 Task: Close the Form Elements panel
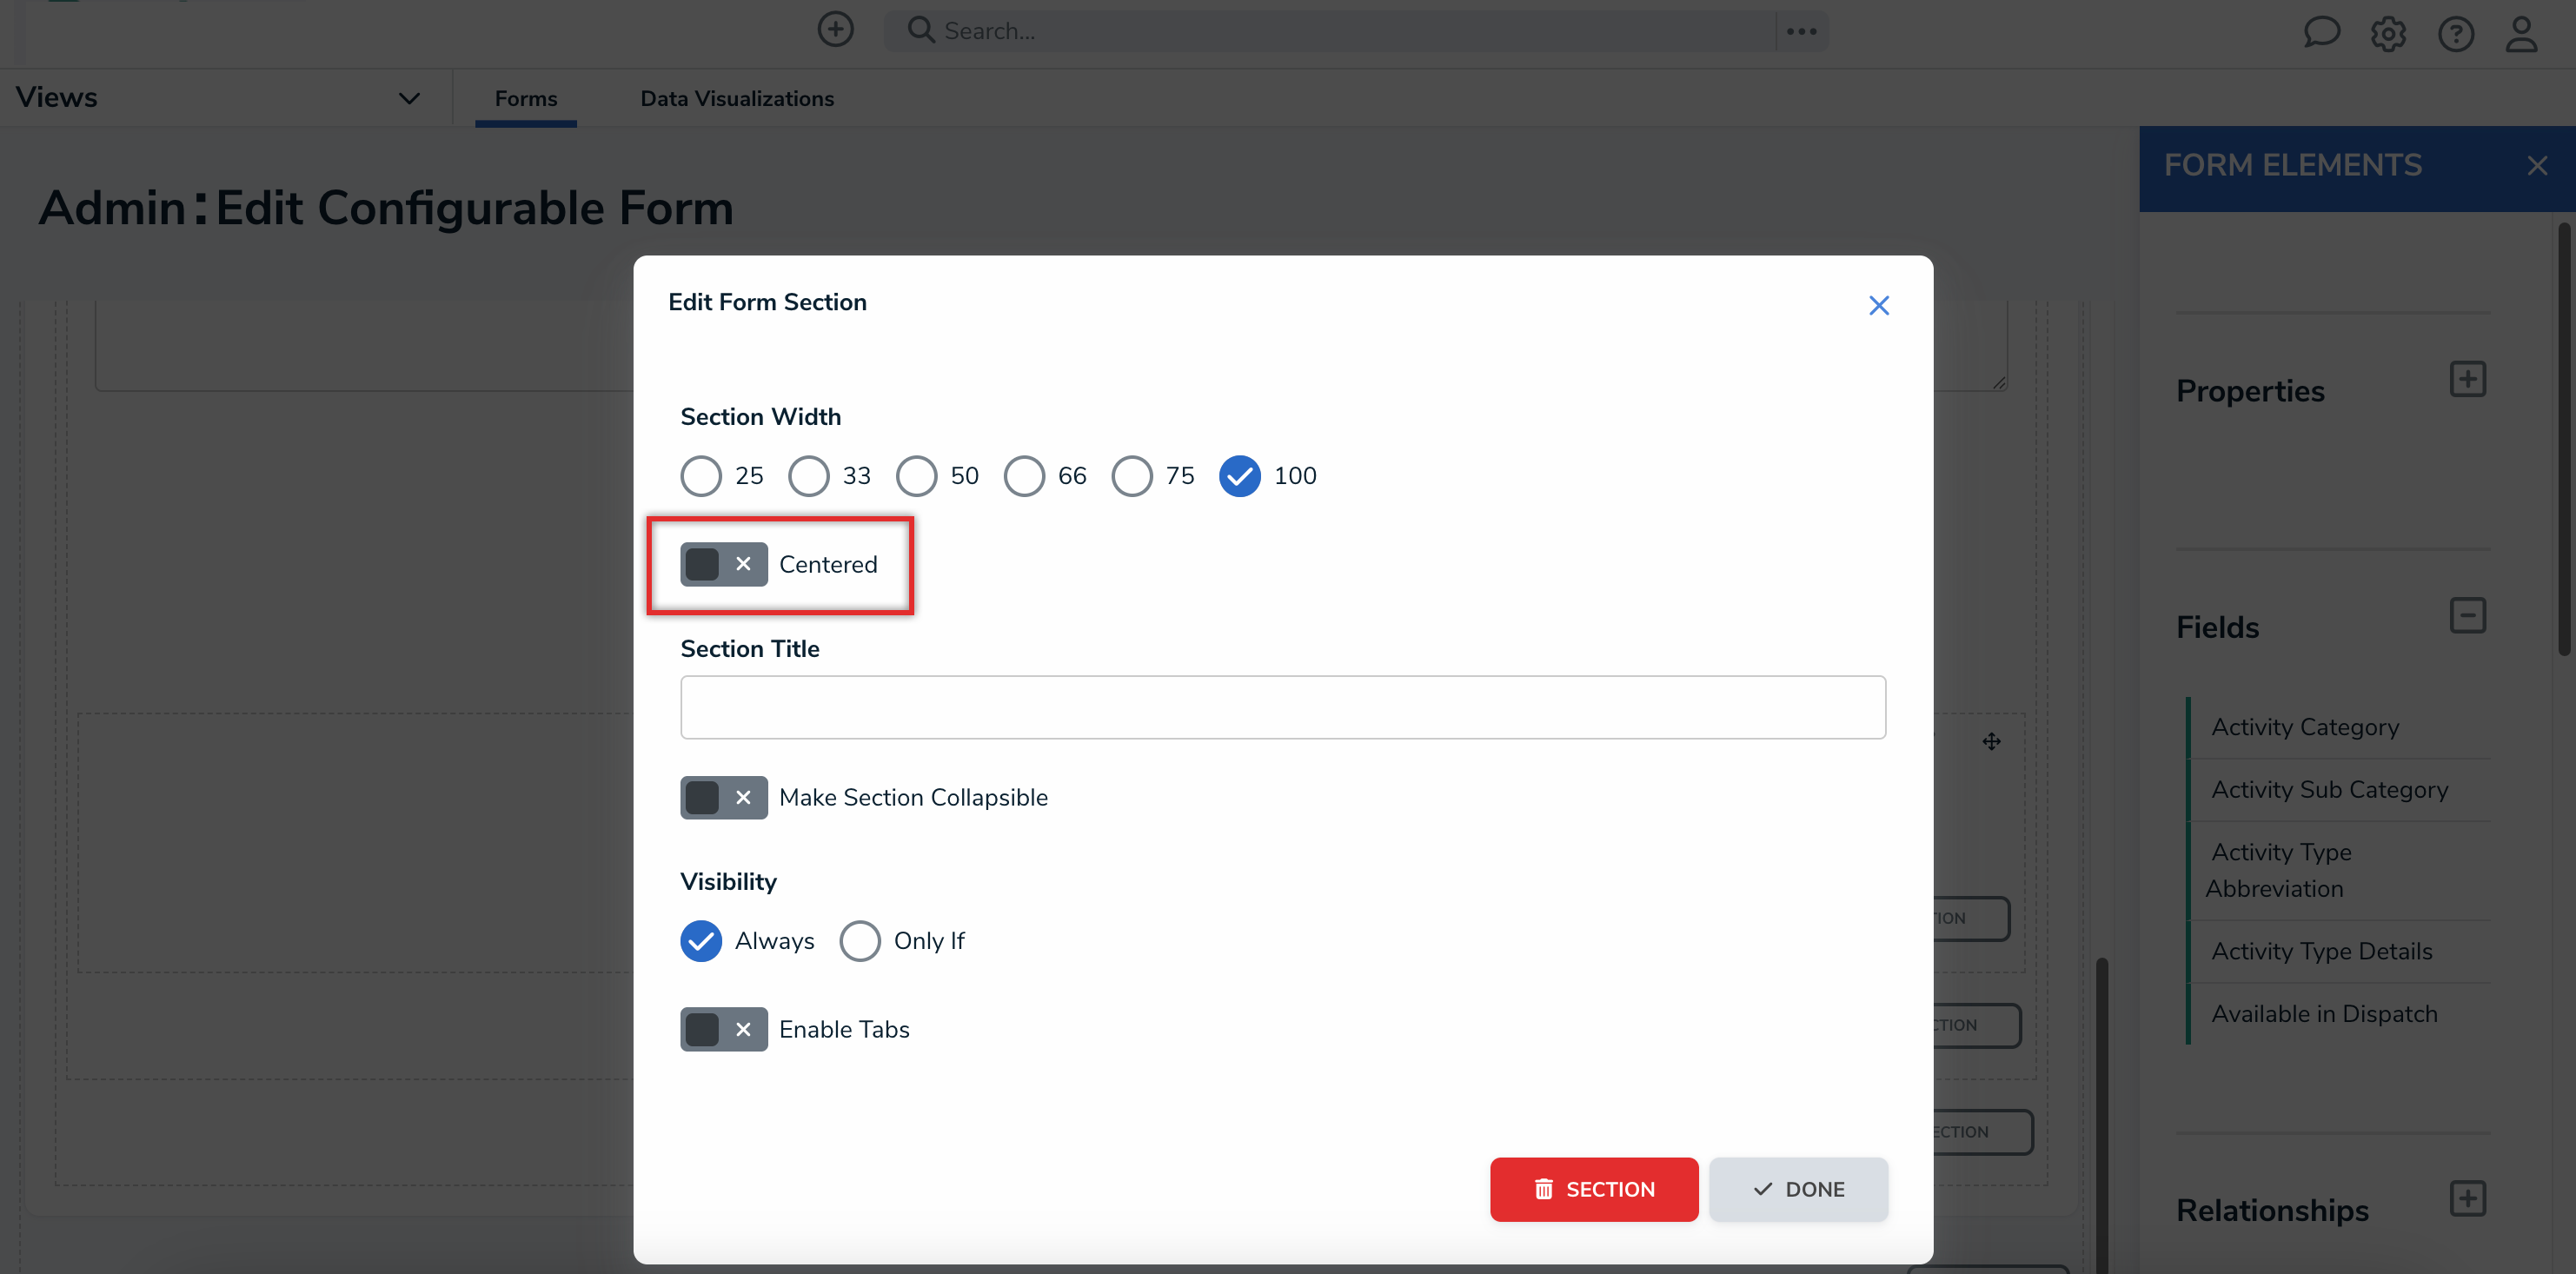pyautogui.click(x=2536, y=166)
